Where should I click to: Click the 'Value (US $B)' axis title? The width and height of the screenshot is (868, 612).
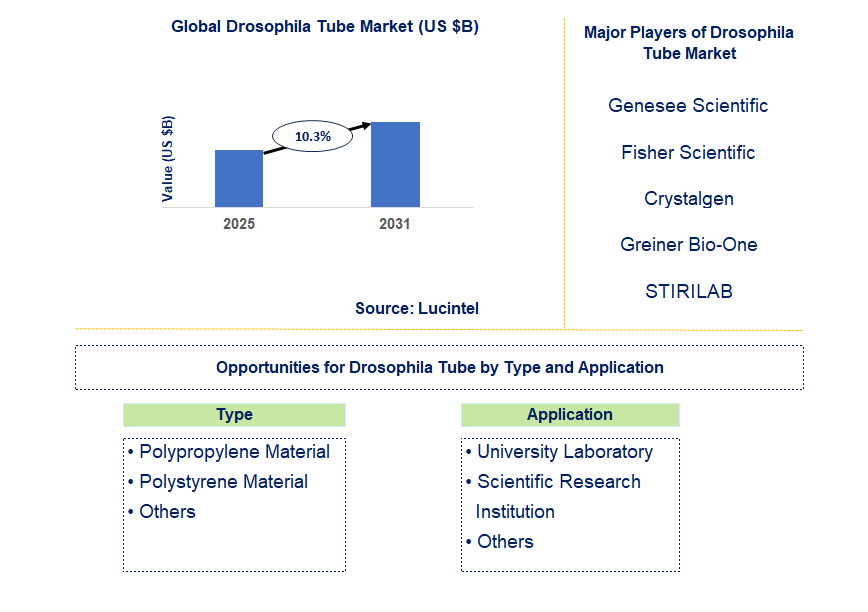tap(167, 159)
